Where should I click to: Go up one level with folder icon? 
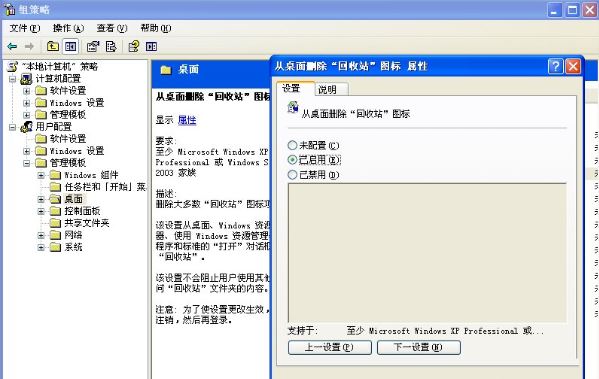click(52, 47)
